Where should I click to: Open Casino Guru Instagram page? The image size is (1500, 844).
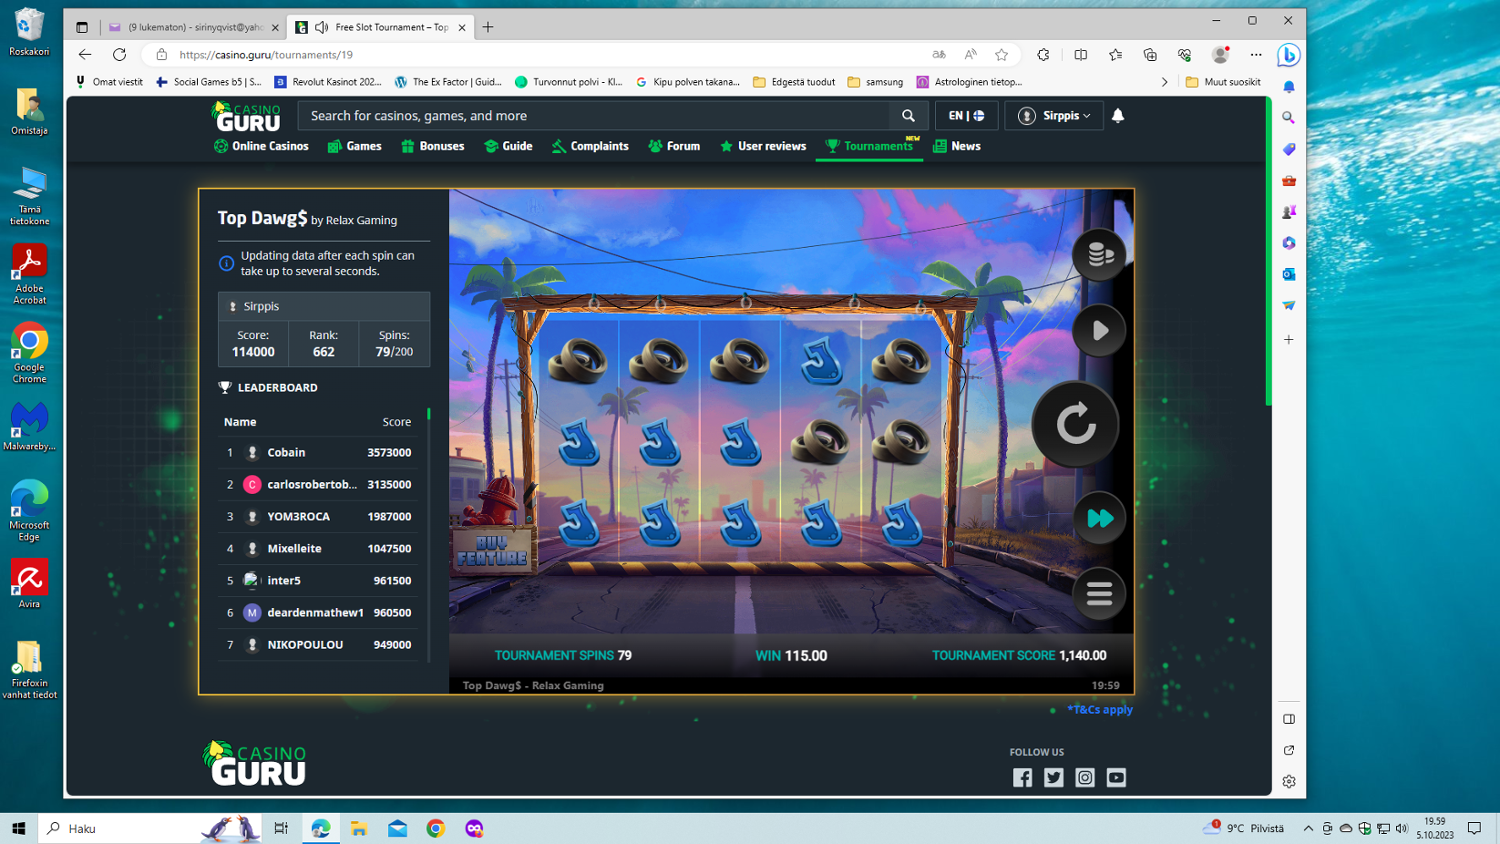click(1085, 777)
